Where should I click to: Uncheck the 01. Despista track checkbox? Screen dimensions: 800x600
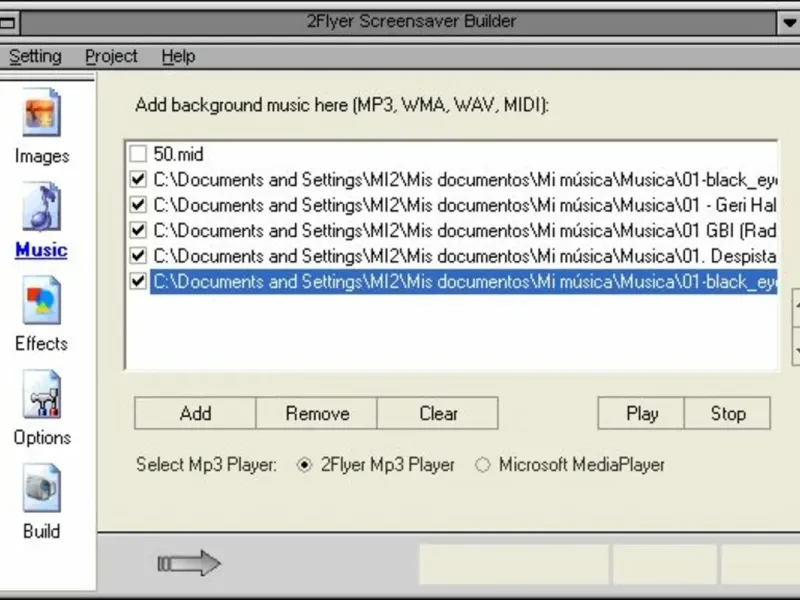[x=138, y=256]
